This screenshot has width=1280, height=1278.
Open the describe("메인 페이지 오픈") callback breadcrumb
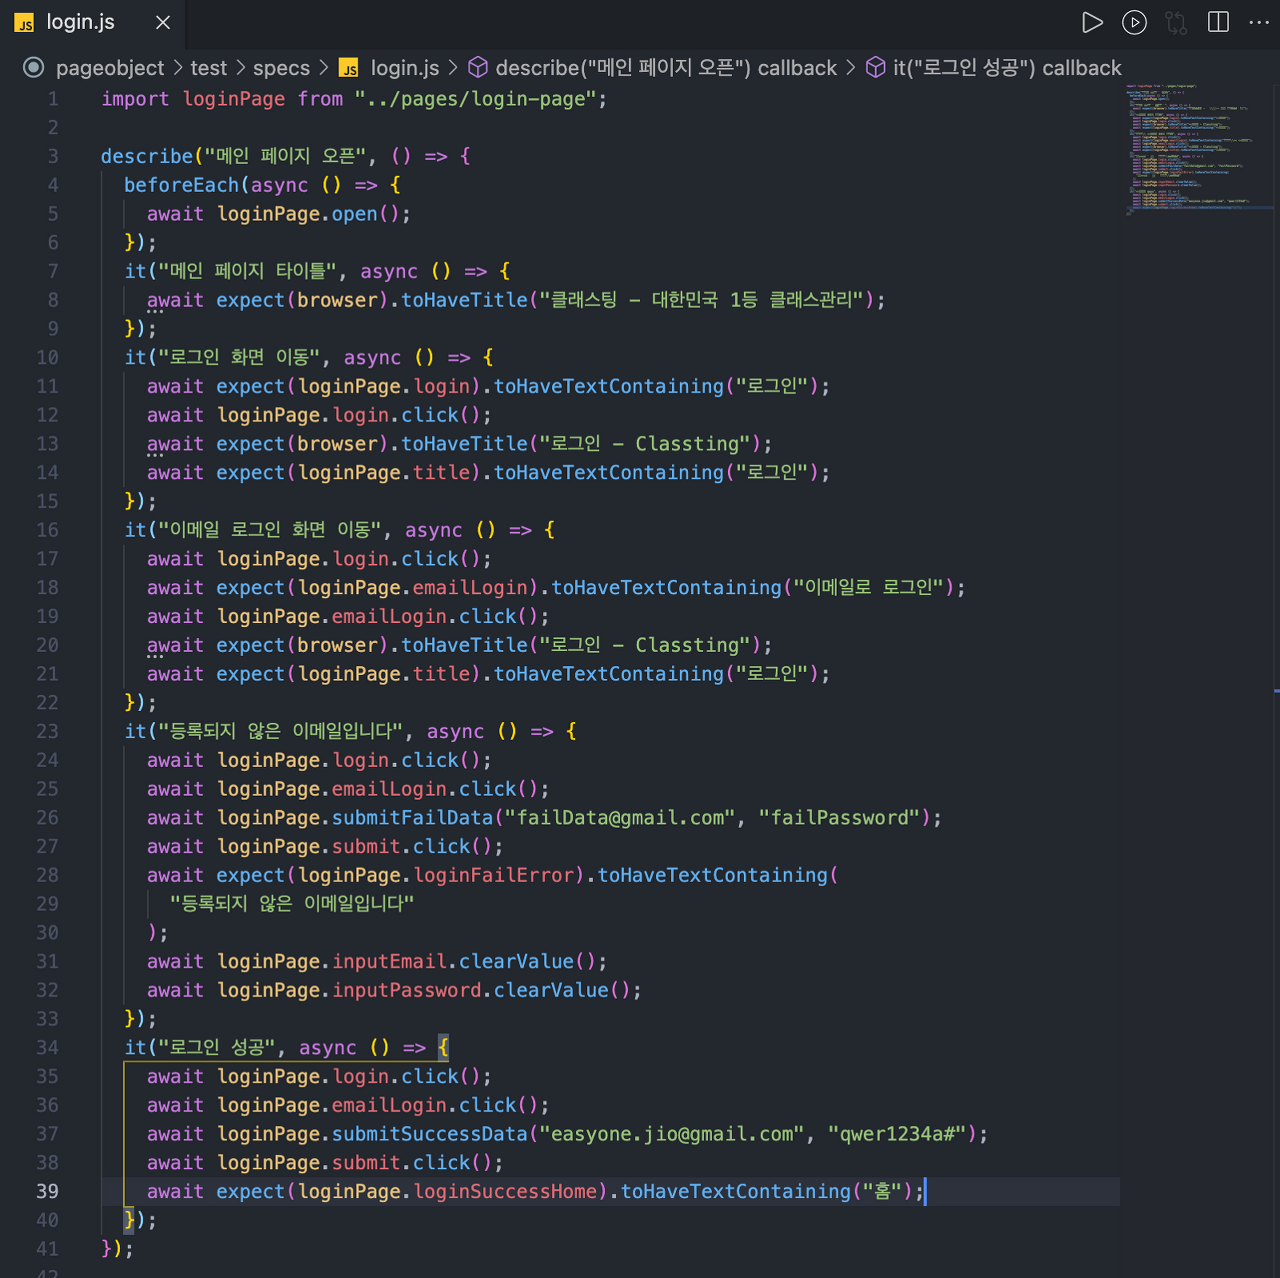pyautogui.click(x=666, y=68)
